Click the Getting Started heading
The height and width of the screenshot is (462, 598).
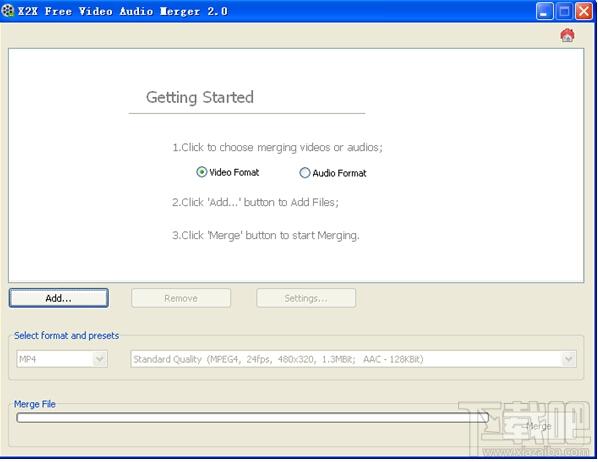pos(200,97)
